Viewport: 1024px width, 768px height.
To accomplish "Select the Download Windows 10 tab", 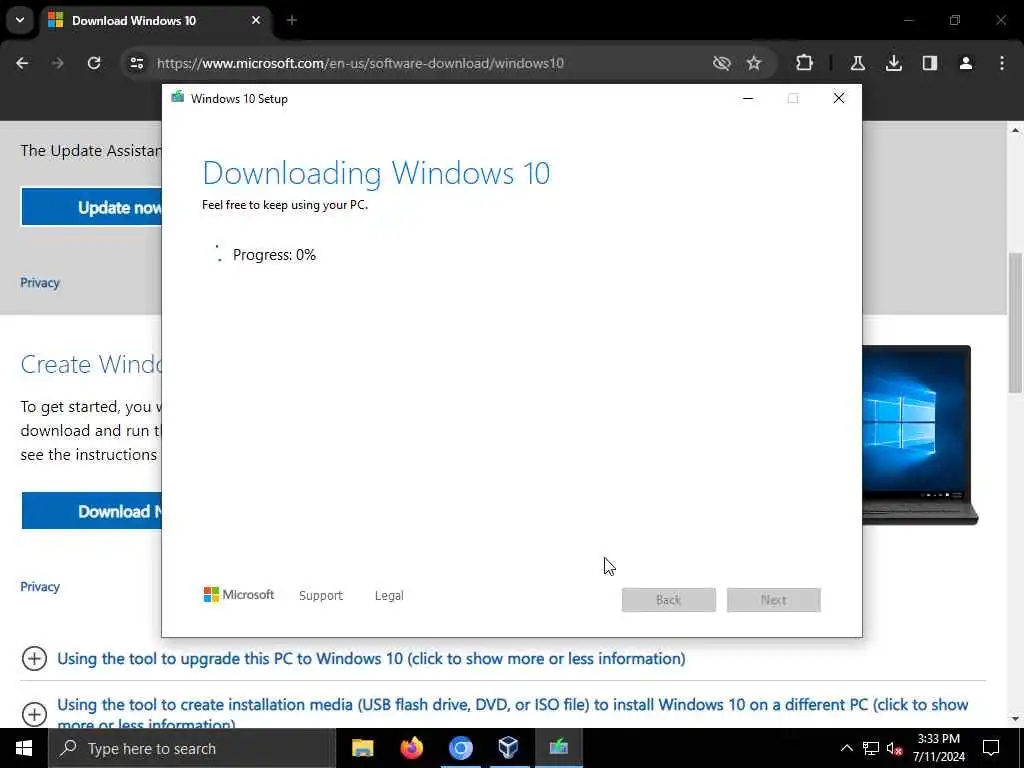I will 155,21.
